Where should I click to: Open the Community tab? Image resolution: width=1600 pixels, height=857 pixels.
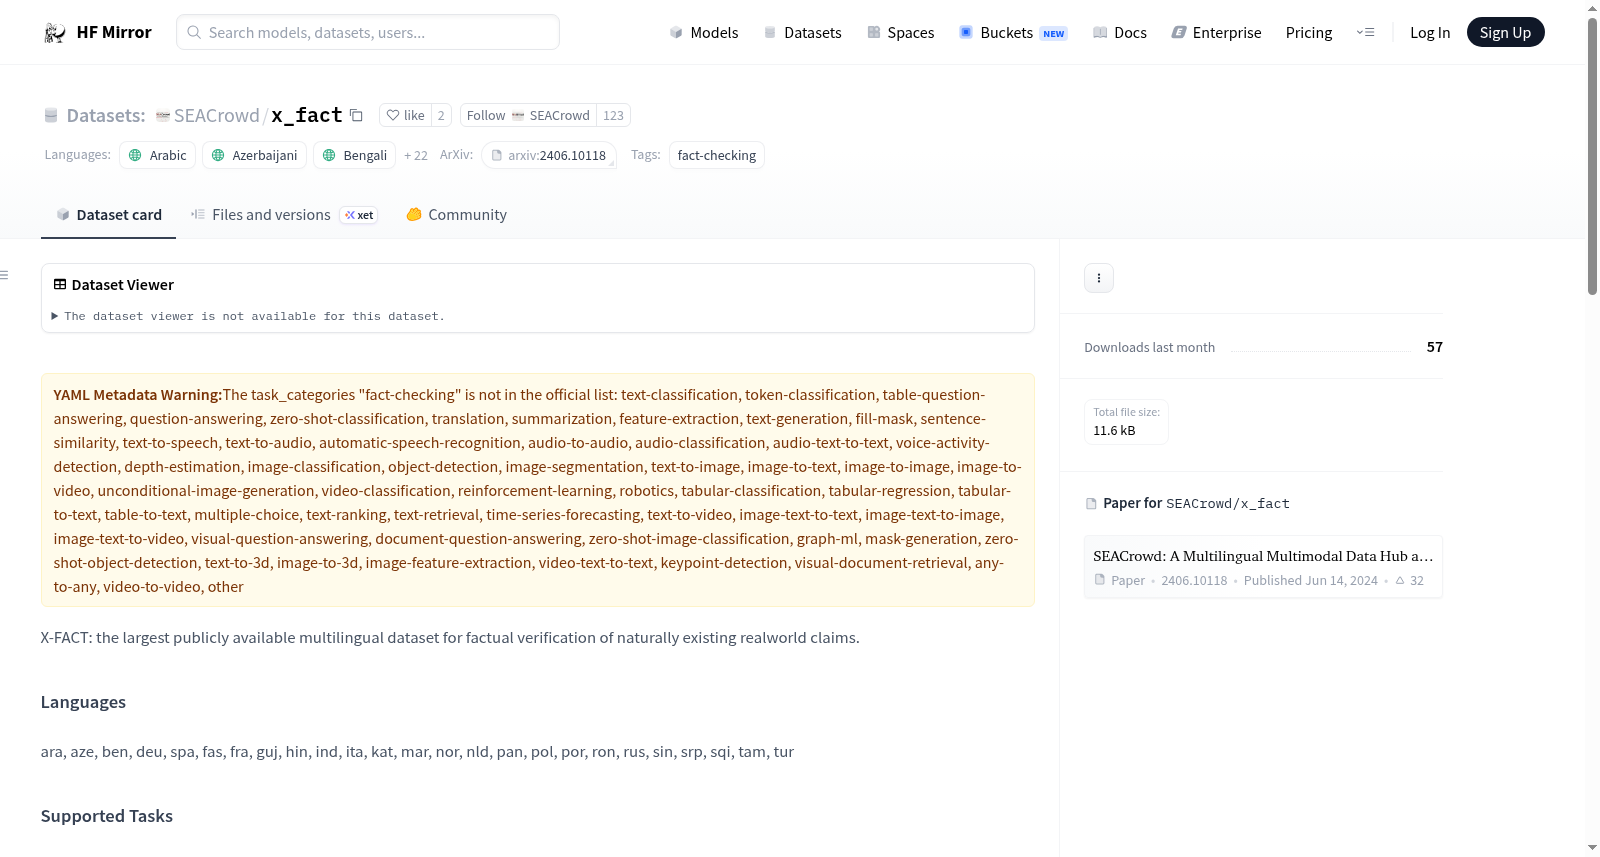tap(457, 215)
